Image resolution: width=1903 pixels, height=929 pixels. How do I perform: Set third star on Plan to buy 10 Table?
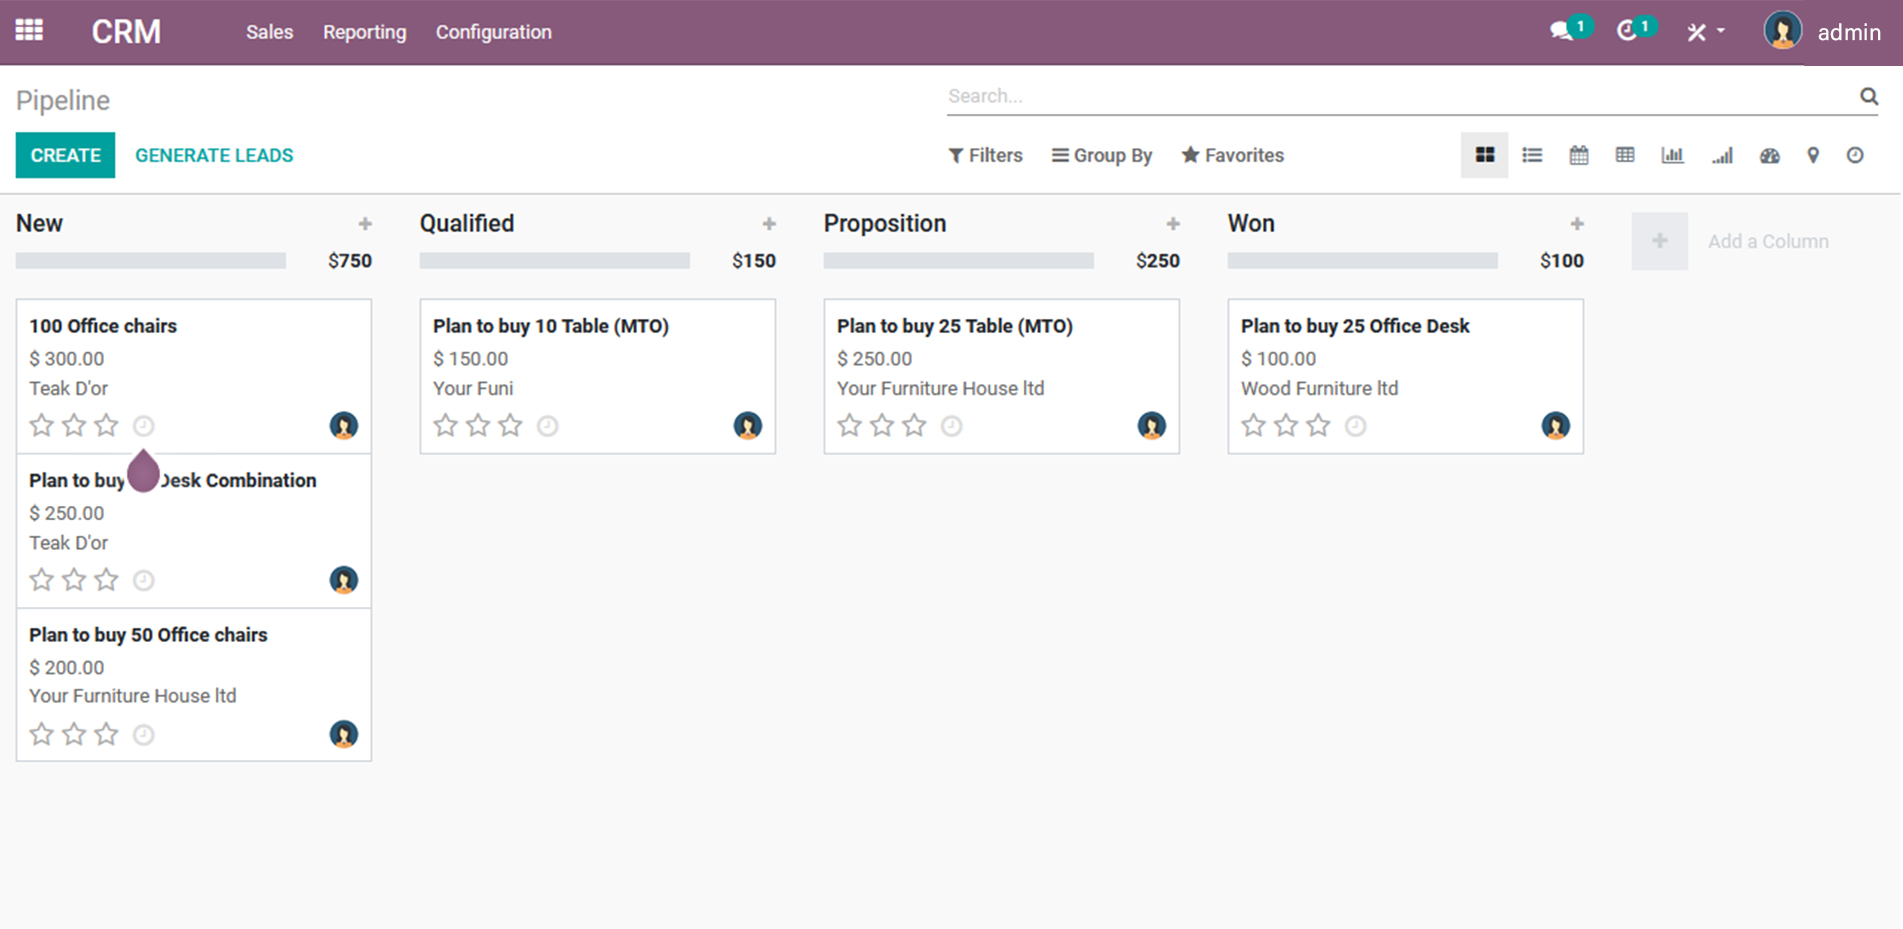(x=510, y=426)
